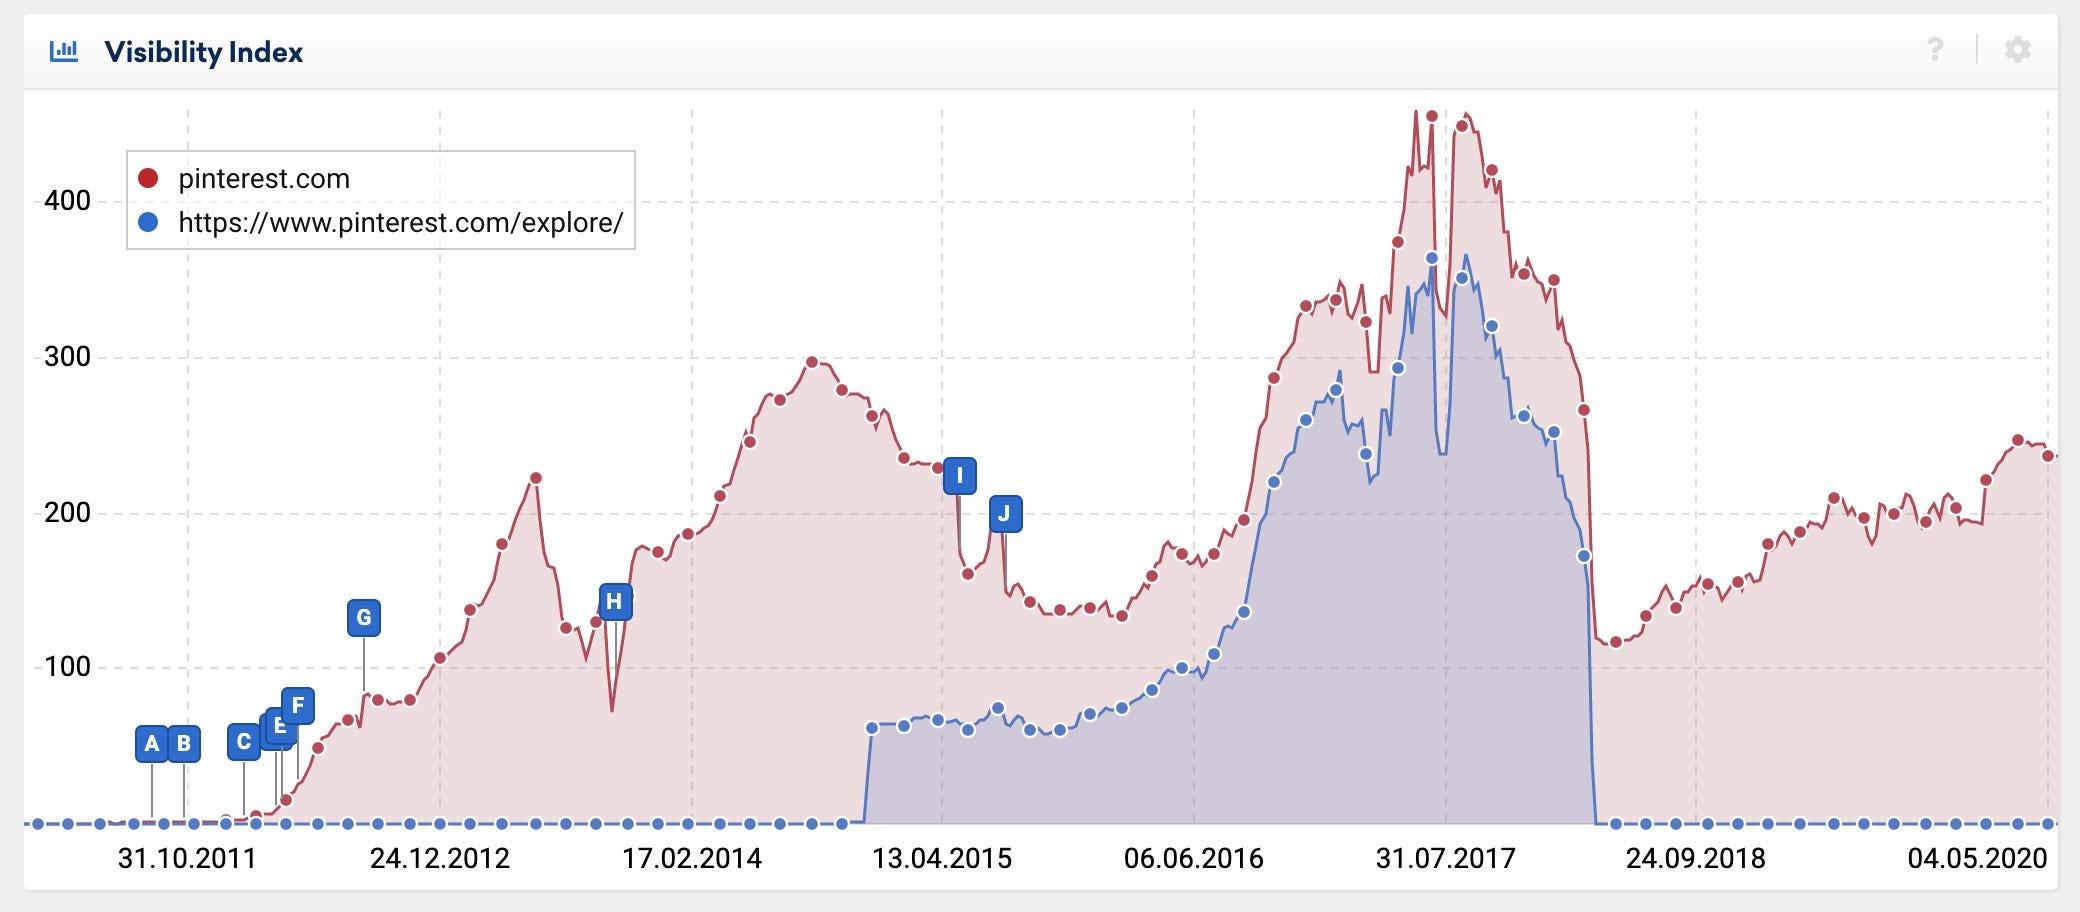
Task: Click the help question mark icon
Action: pos(1935,50)
